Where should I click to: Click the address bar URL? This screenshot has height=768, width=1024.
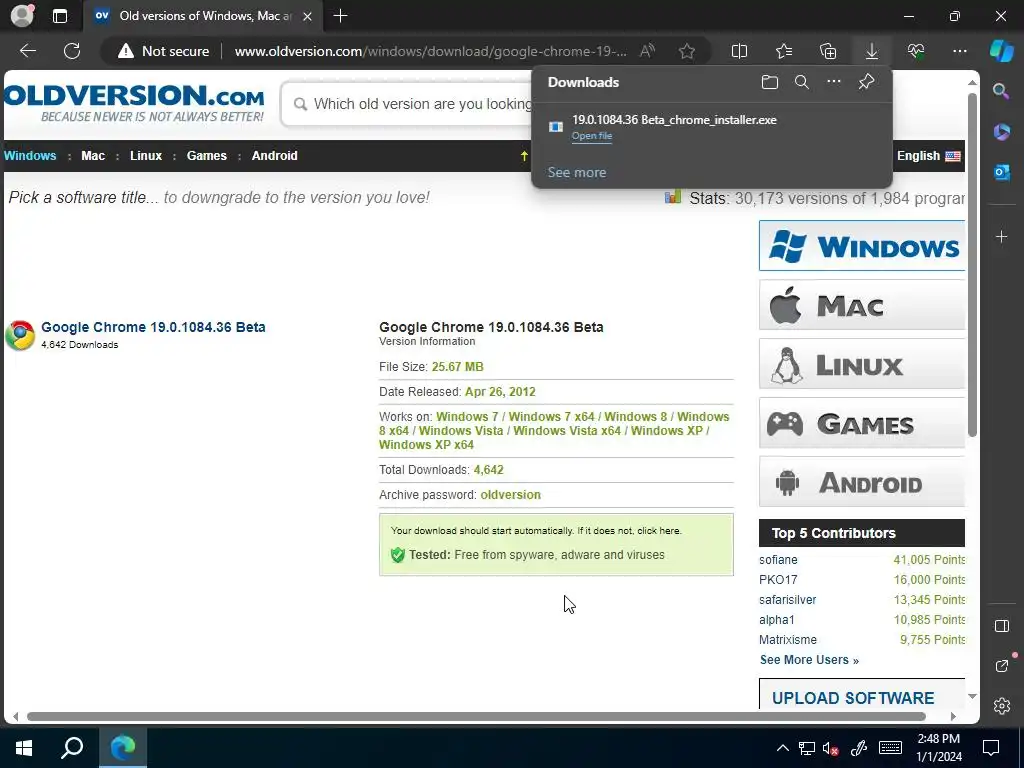[x=430, y=51]
